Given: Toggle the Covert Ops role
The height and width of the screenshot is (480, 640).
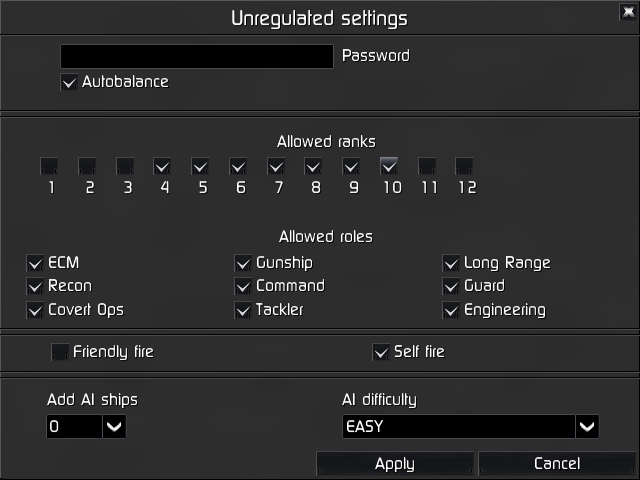Looking at the screenshot, I should coord(35,310).
